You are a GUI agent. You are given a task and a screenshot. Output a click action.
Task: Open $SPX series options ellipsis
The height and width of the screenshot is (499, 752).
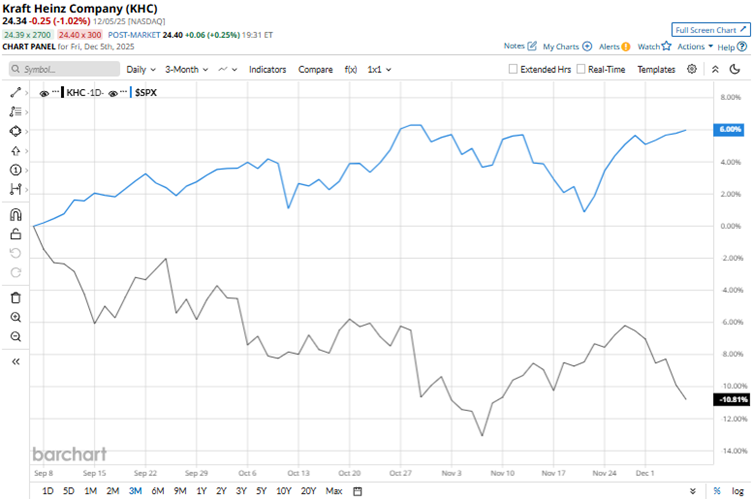coord(124,91)
